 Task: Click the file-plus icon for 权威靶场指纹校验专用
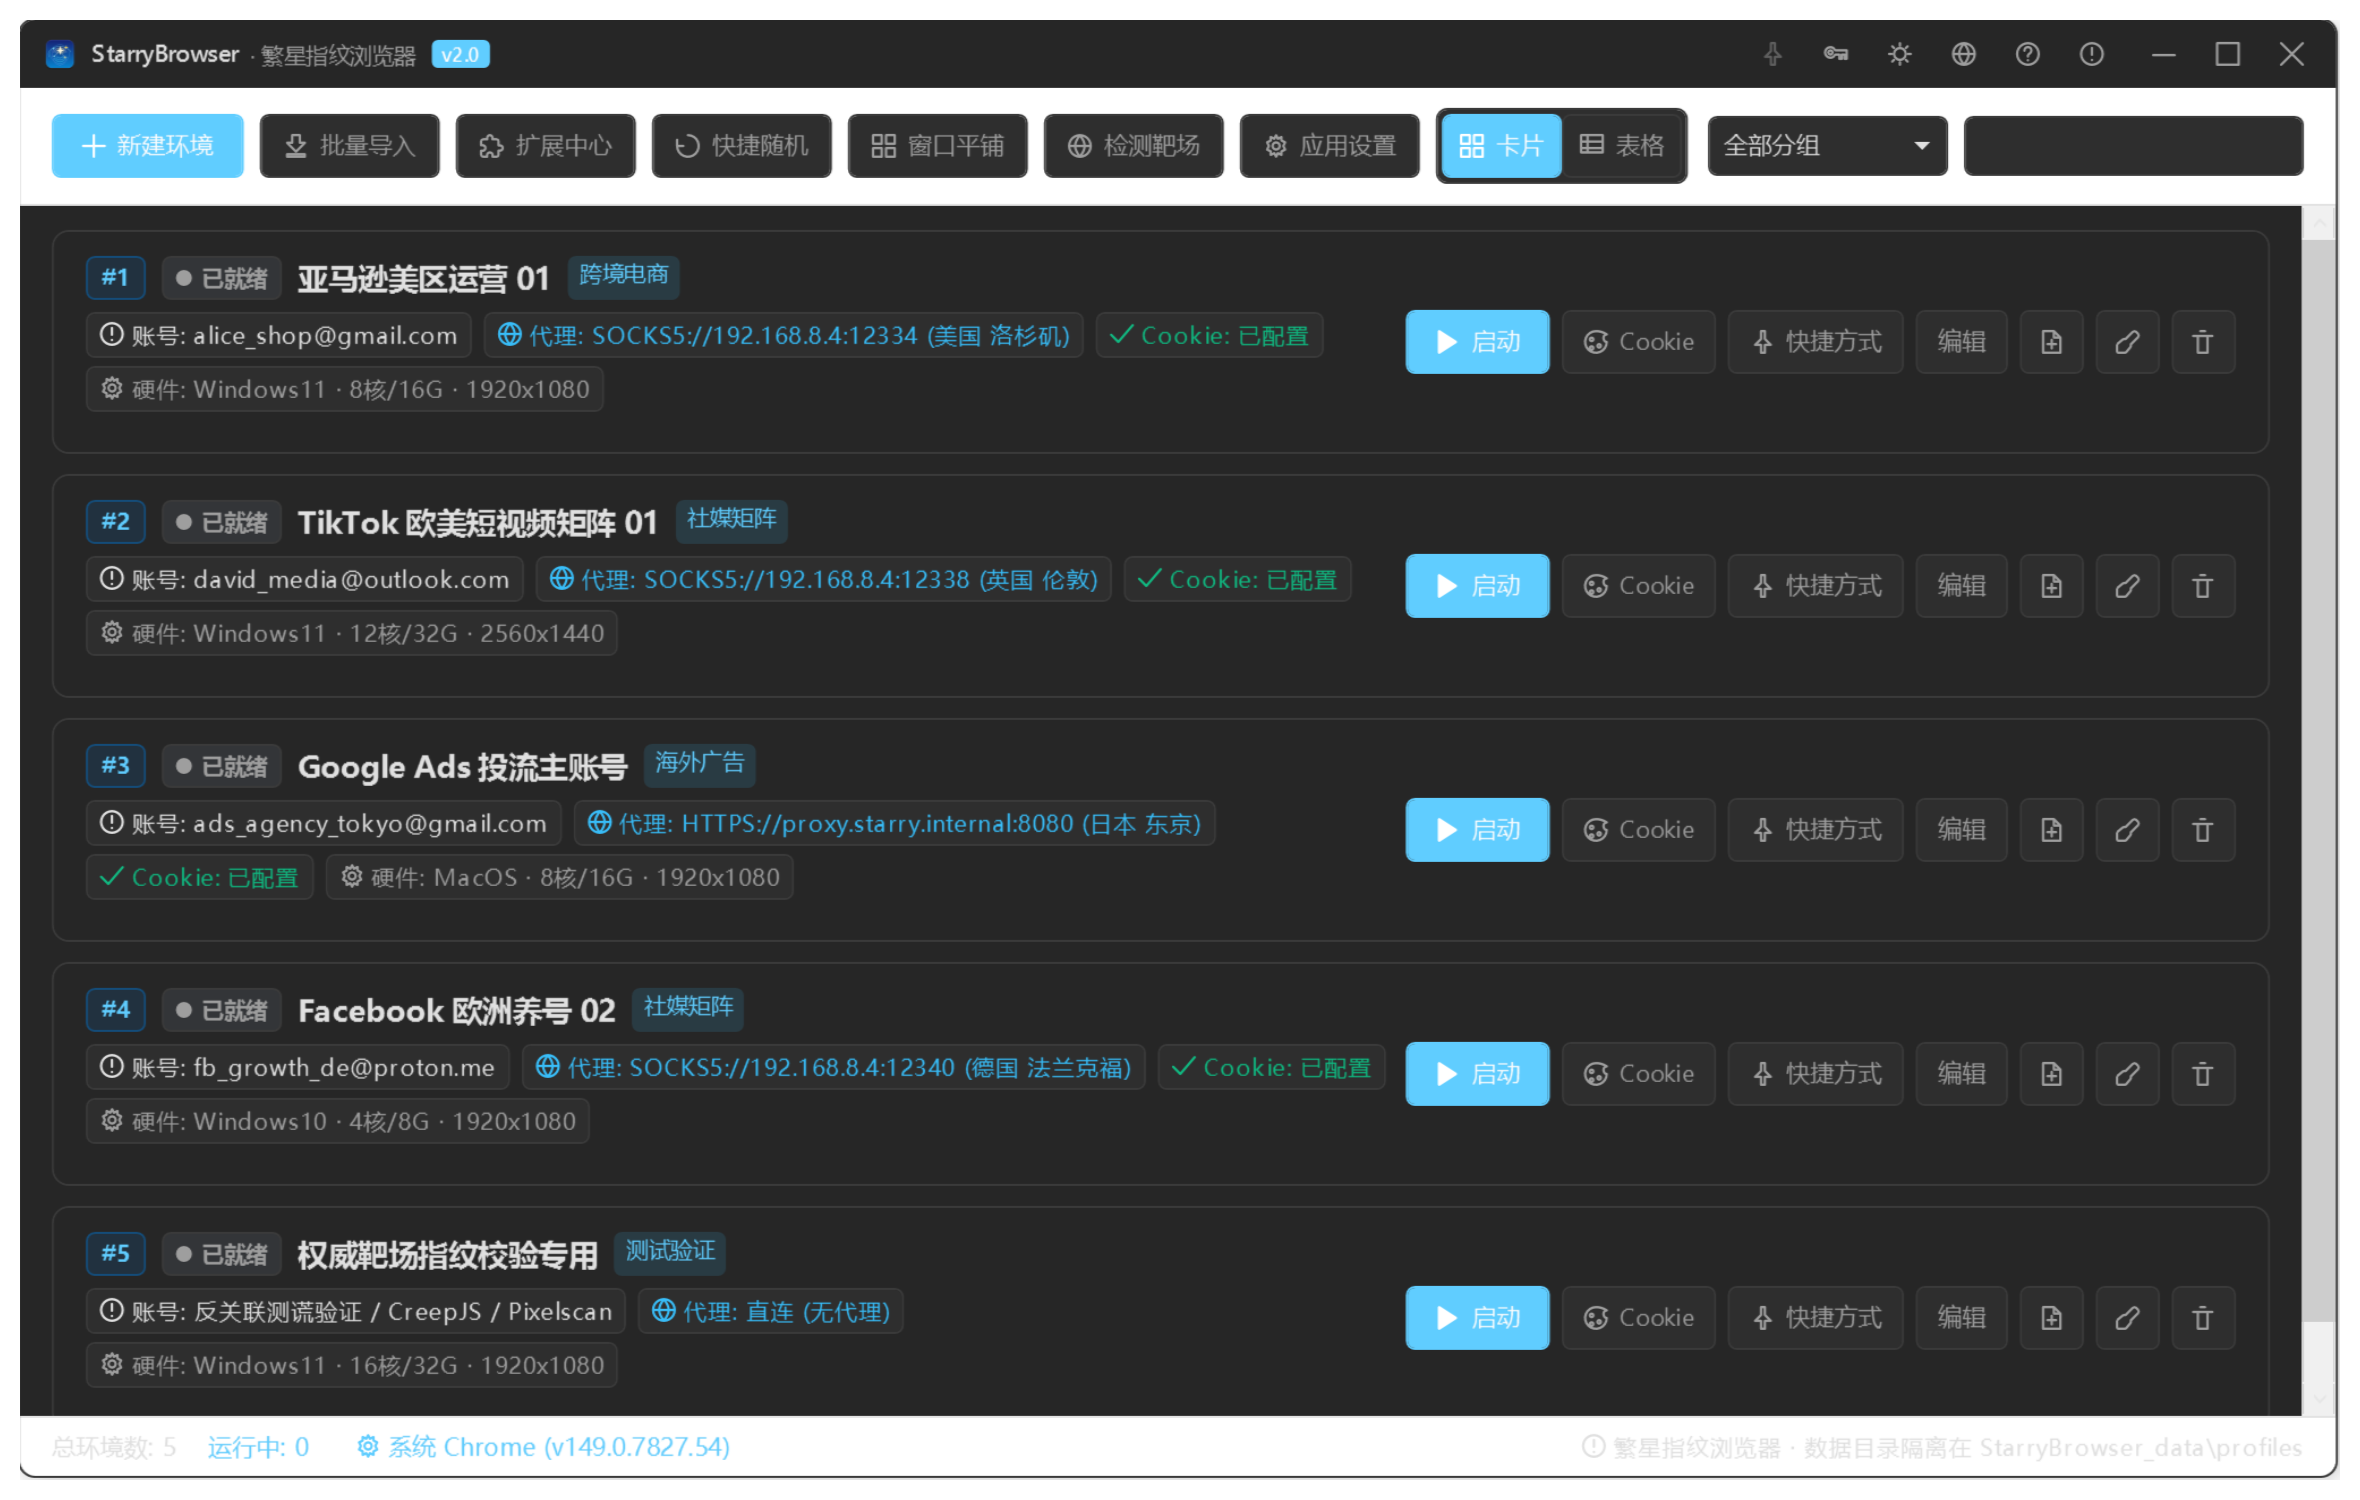(x=2051, y=1318)
